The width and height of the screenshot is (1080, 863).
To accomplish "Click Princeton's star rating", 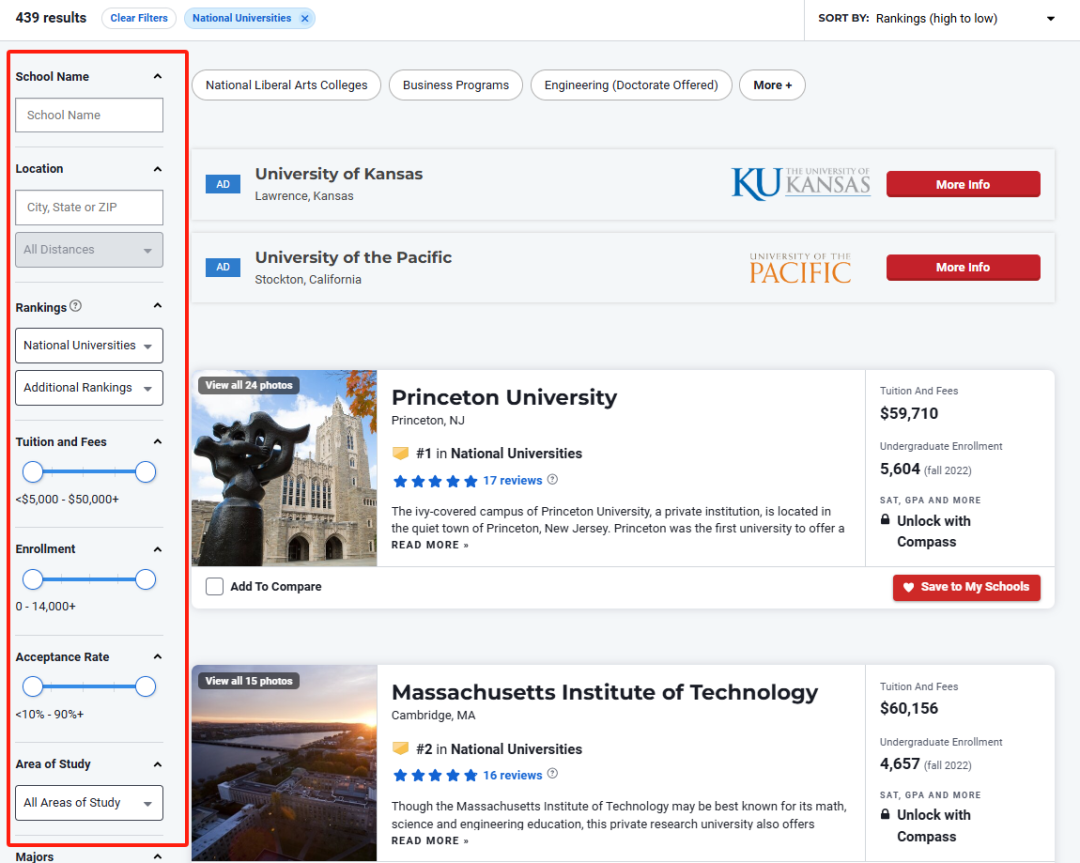I will 435,481.
